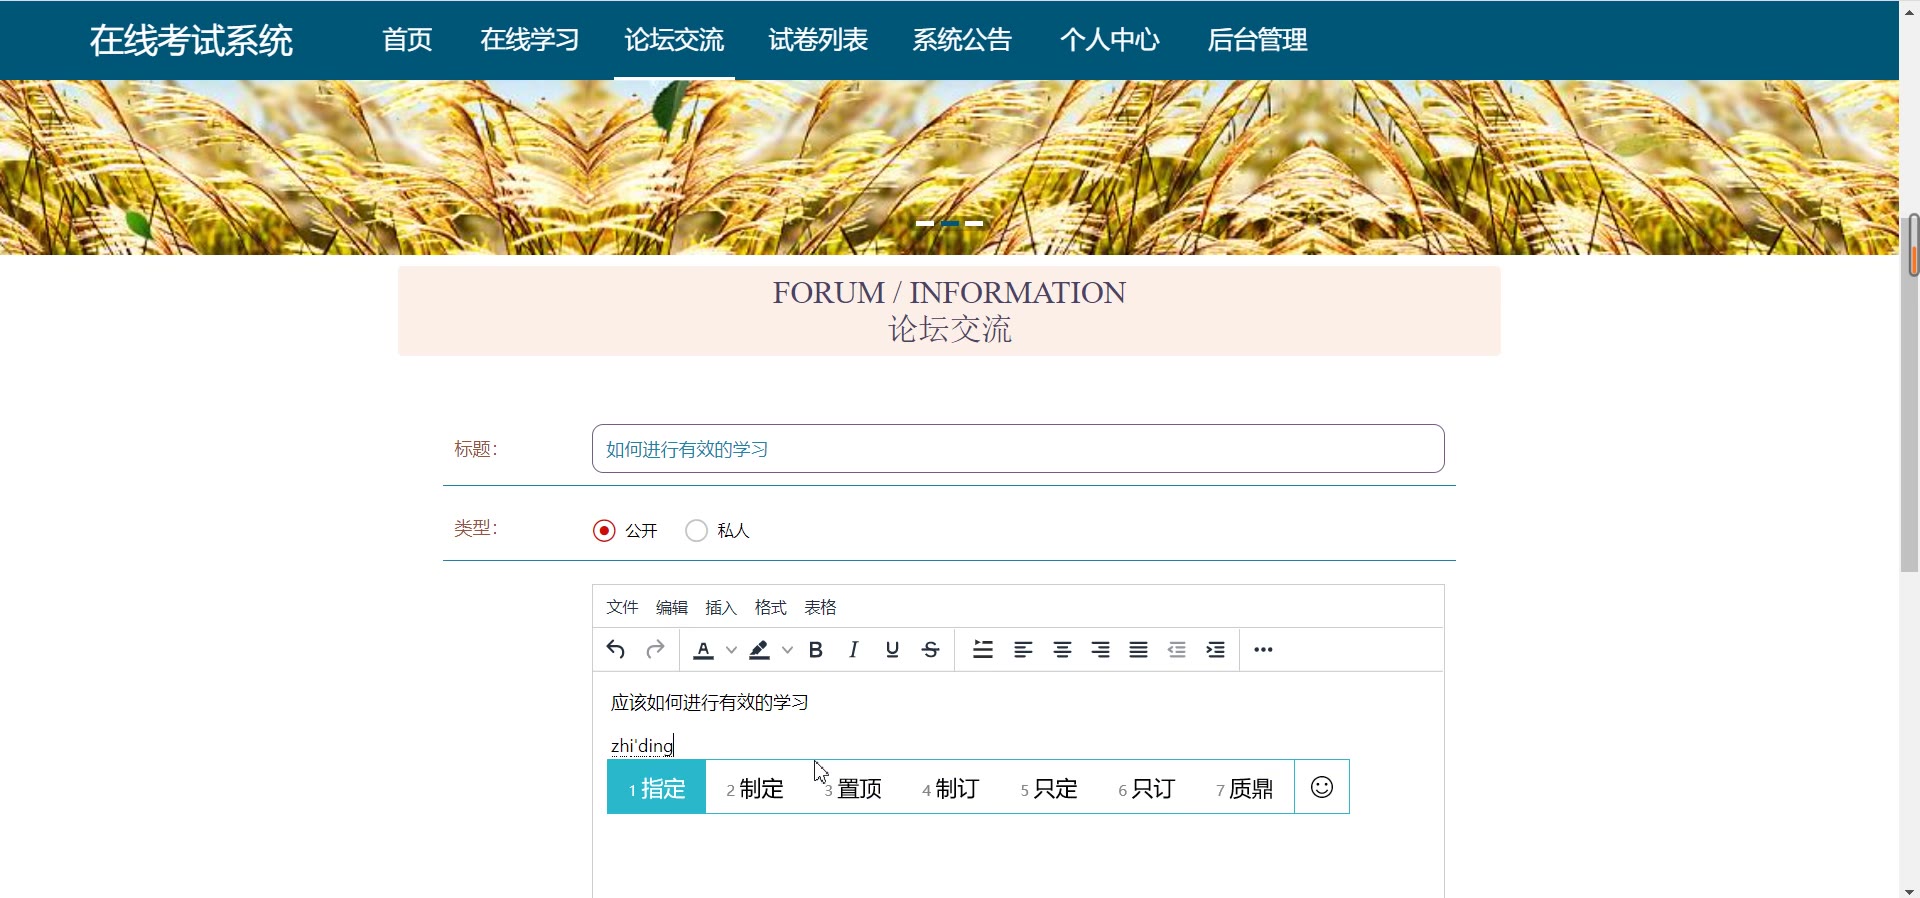This screenshot has width=1920, height=898.
Task: Open 试卷列表 navigation item
Action: tap(818, 40)
